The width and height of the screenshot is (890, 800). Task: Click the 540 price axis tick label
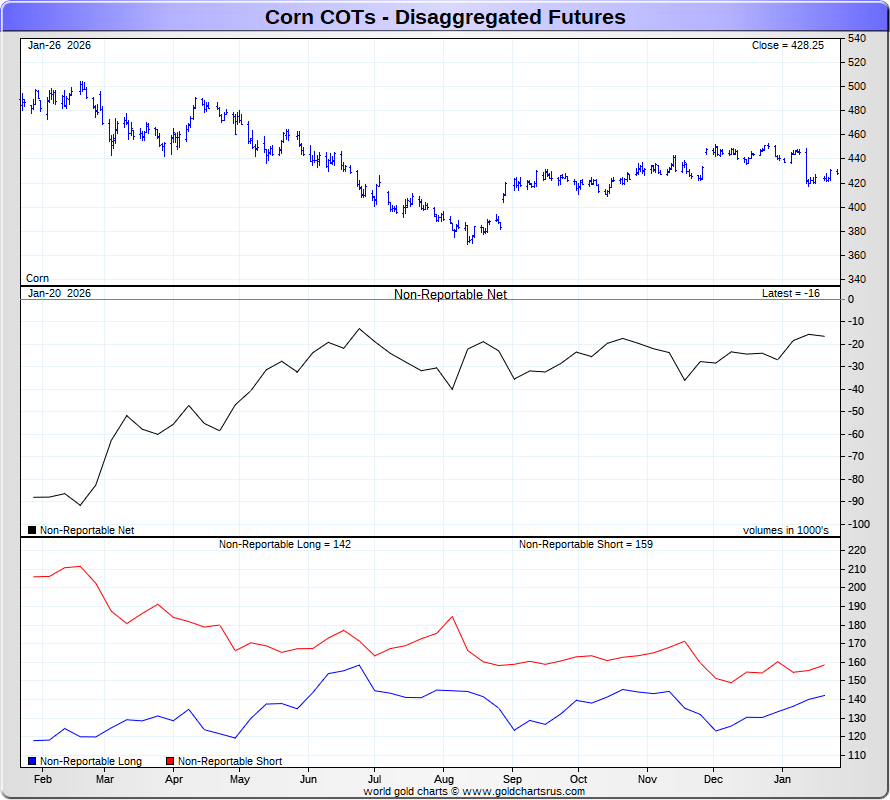[857, 39]
